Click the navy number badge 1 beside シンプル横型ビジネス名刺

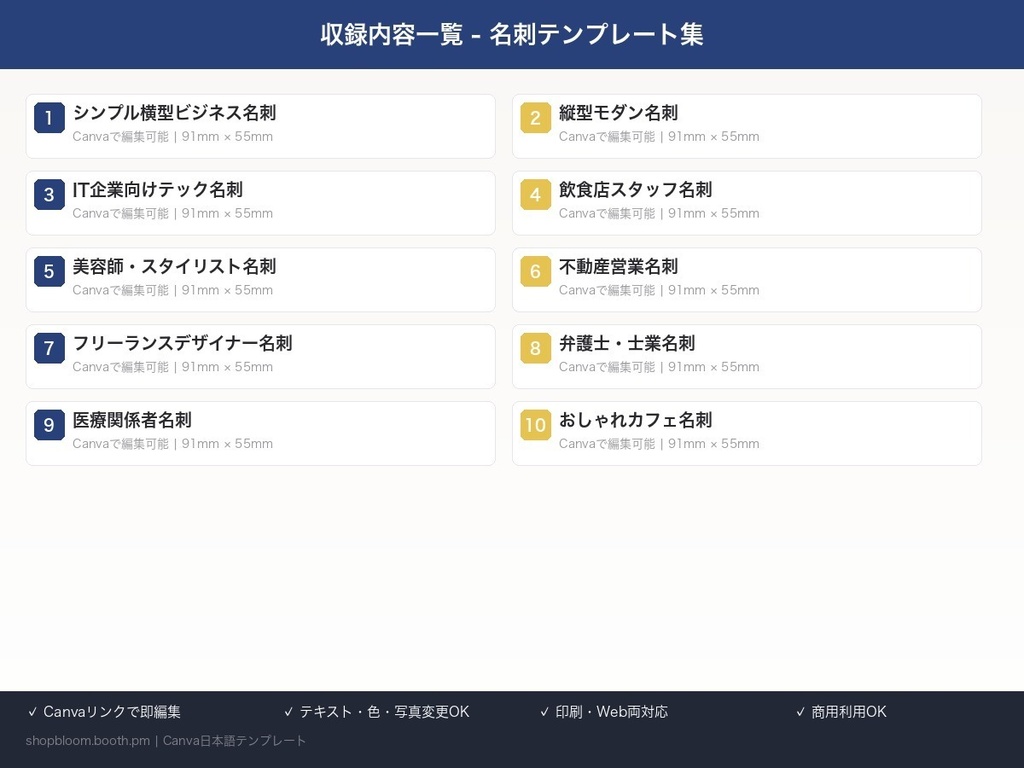49,118
